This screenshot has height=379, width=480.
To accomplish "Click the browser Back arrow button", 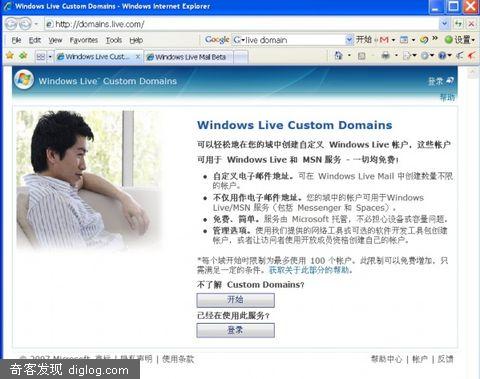I will point(10,24).
